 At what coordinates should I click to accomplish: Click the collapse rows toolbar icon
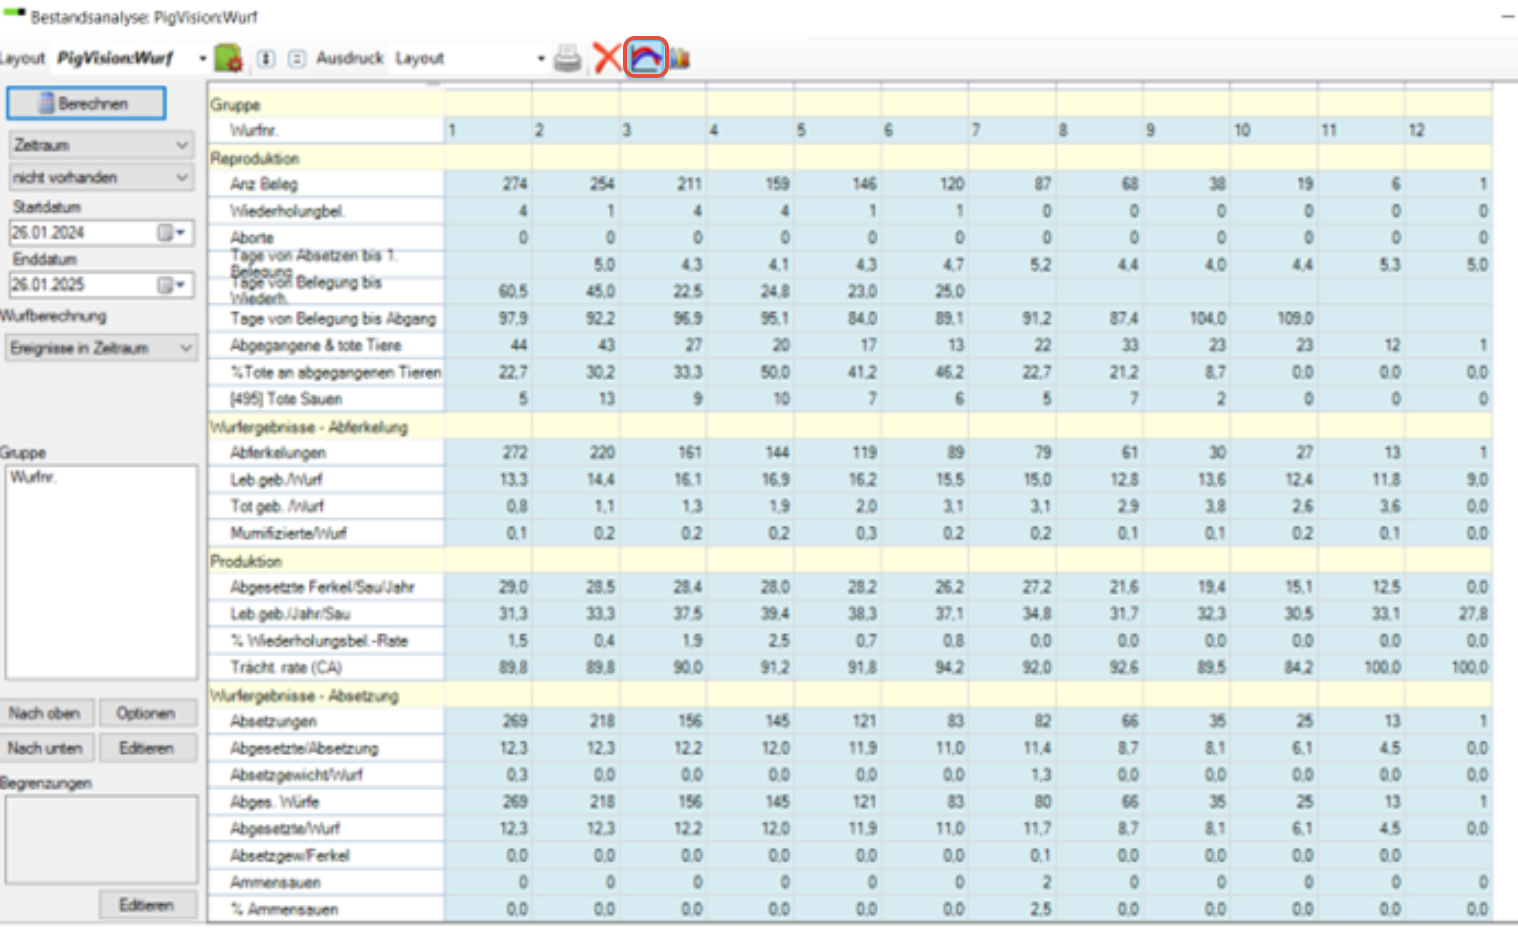297,58
